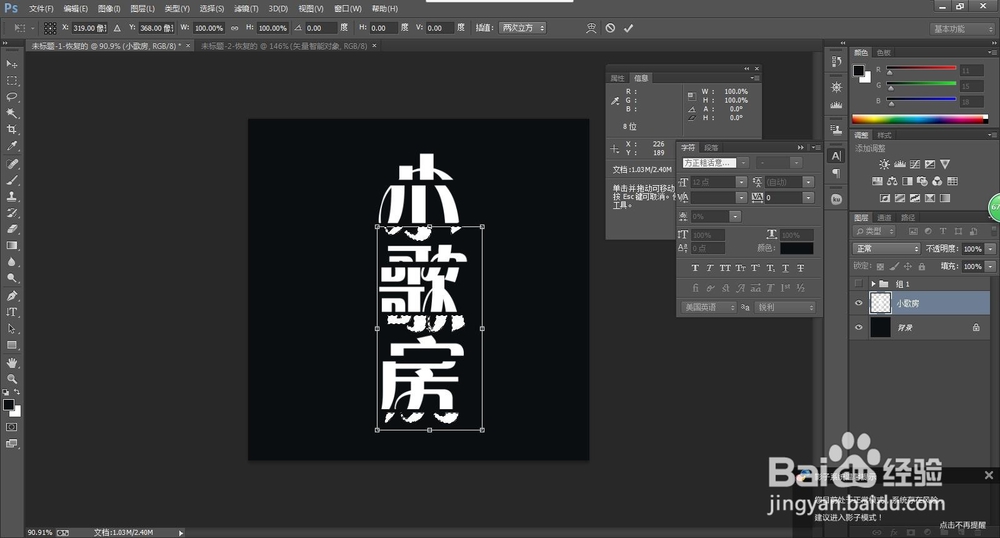Select the Eraser tool
Screen dimensions: 1000x538
point(11,229)
